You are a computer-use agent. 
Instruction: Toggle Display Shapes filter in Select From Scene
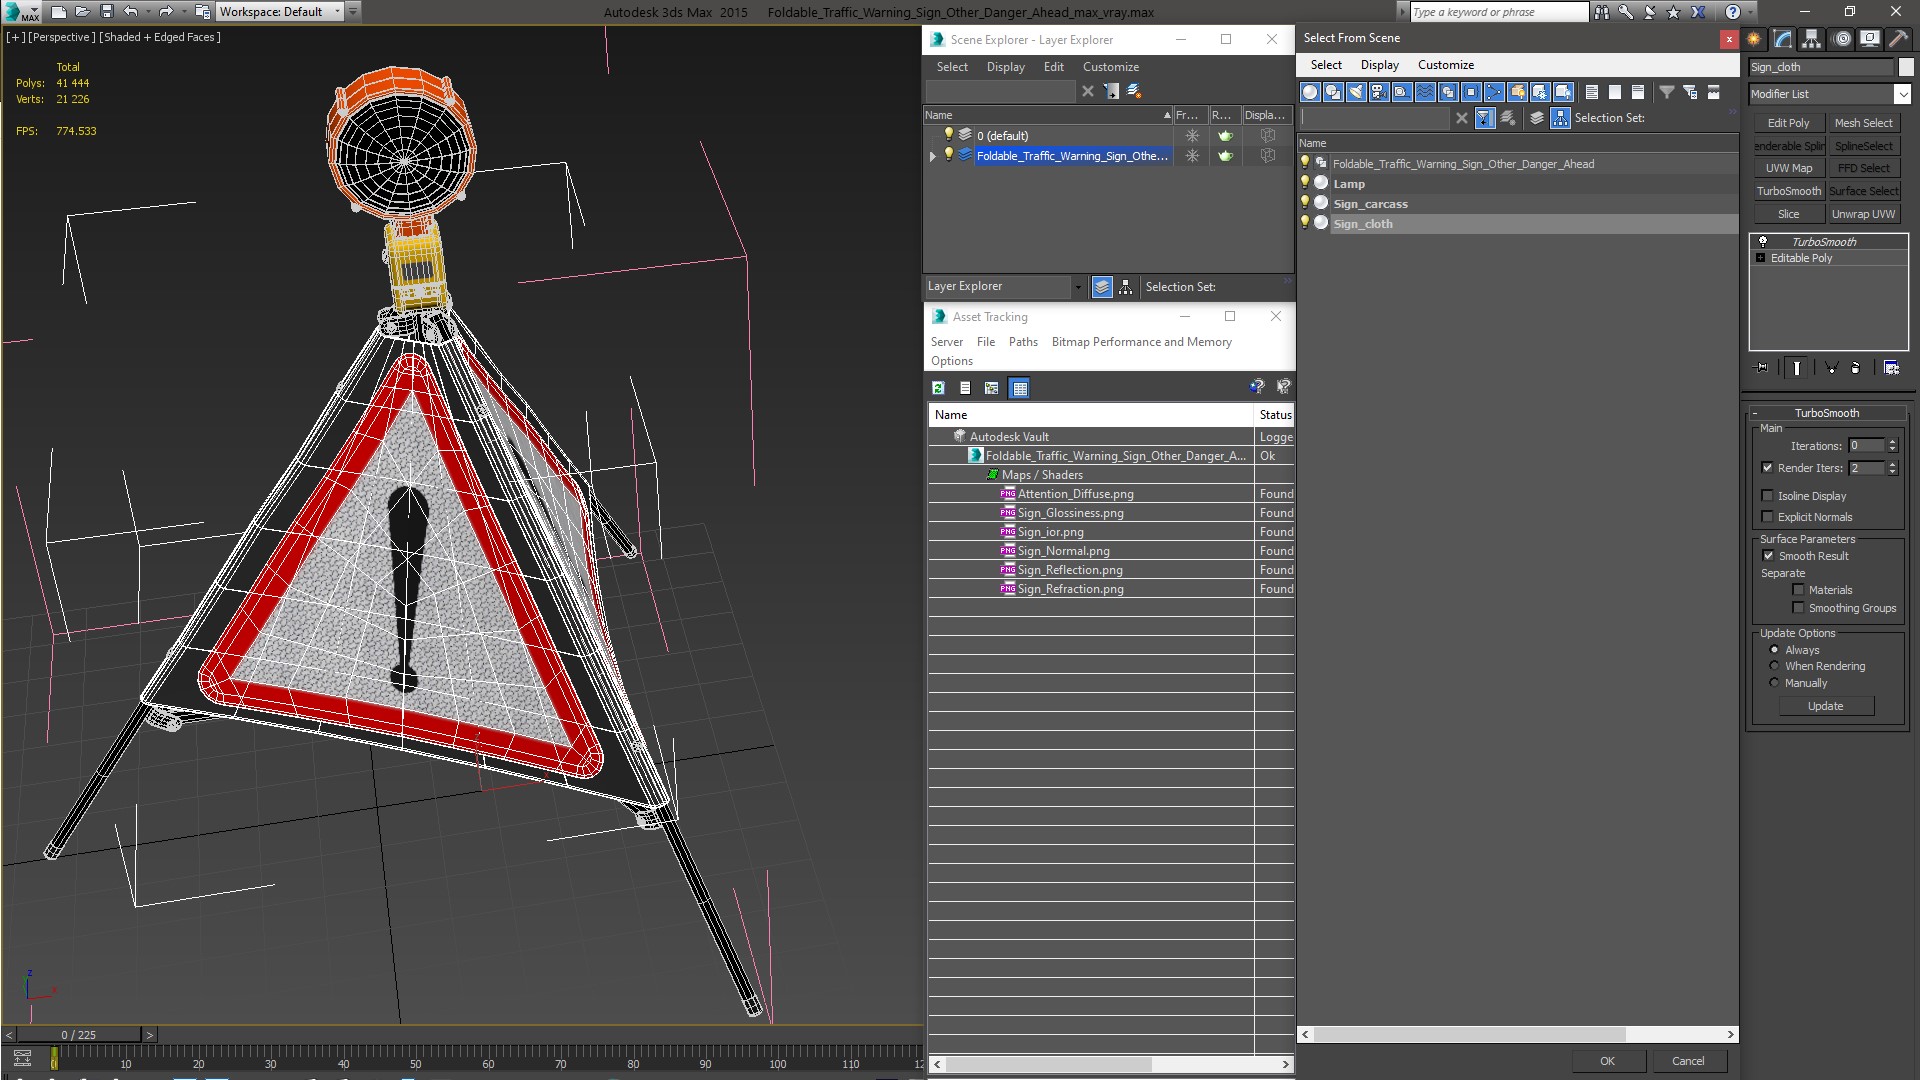[1333, 92]
